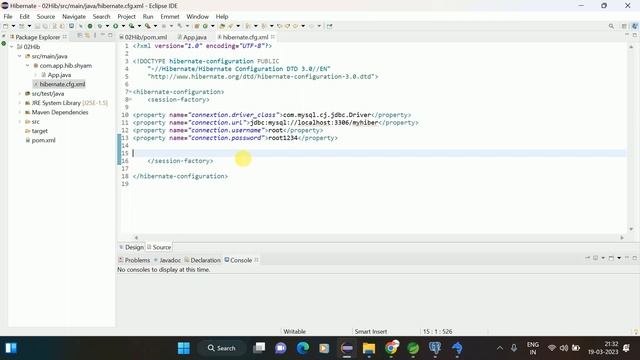Place cursor on the connection.password property line
Screen dimensions: 640x360
pyautogui.click(x=235, y=138)
